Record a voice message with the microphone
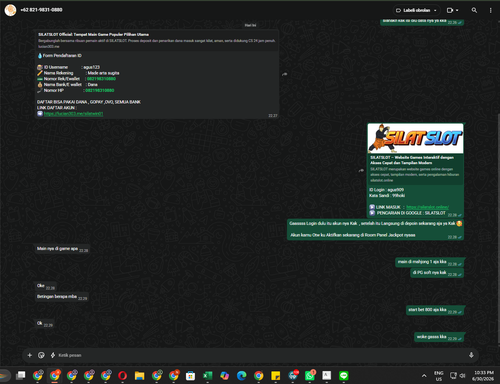 [x=471, y=355]
